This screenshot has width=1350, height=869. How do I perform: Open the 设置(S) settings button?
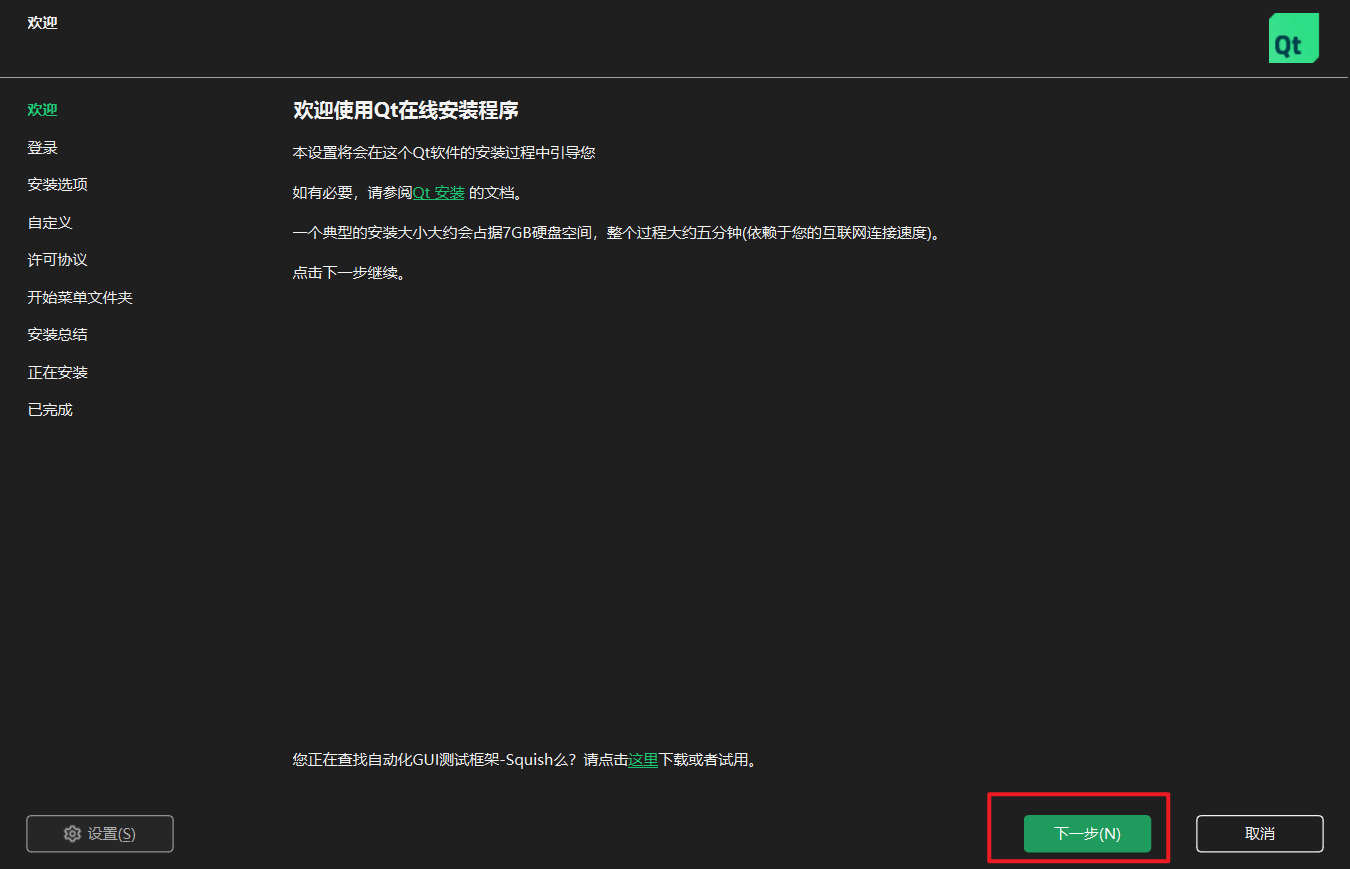coord(100,833)
